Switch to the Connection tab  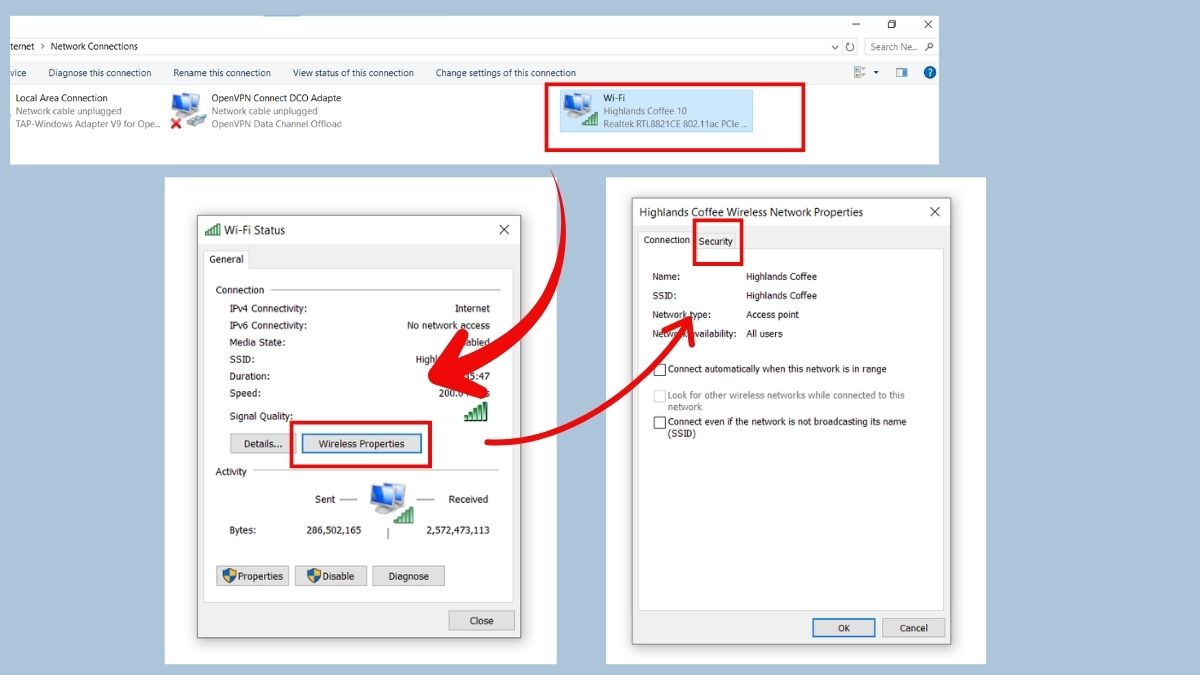point(667,240)
